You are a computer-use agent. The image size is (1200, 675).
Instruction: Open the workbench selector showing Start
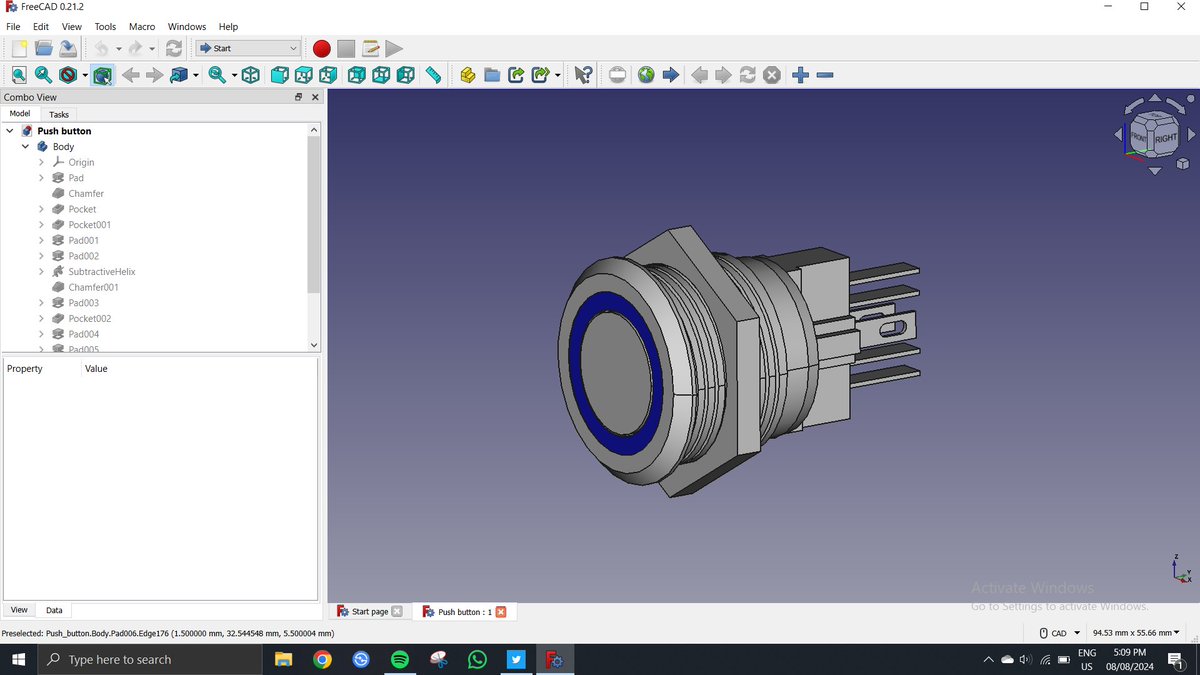(248, 48)
